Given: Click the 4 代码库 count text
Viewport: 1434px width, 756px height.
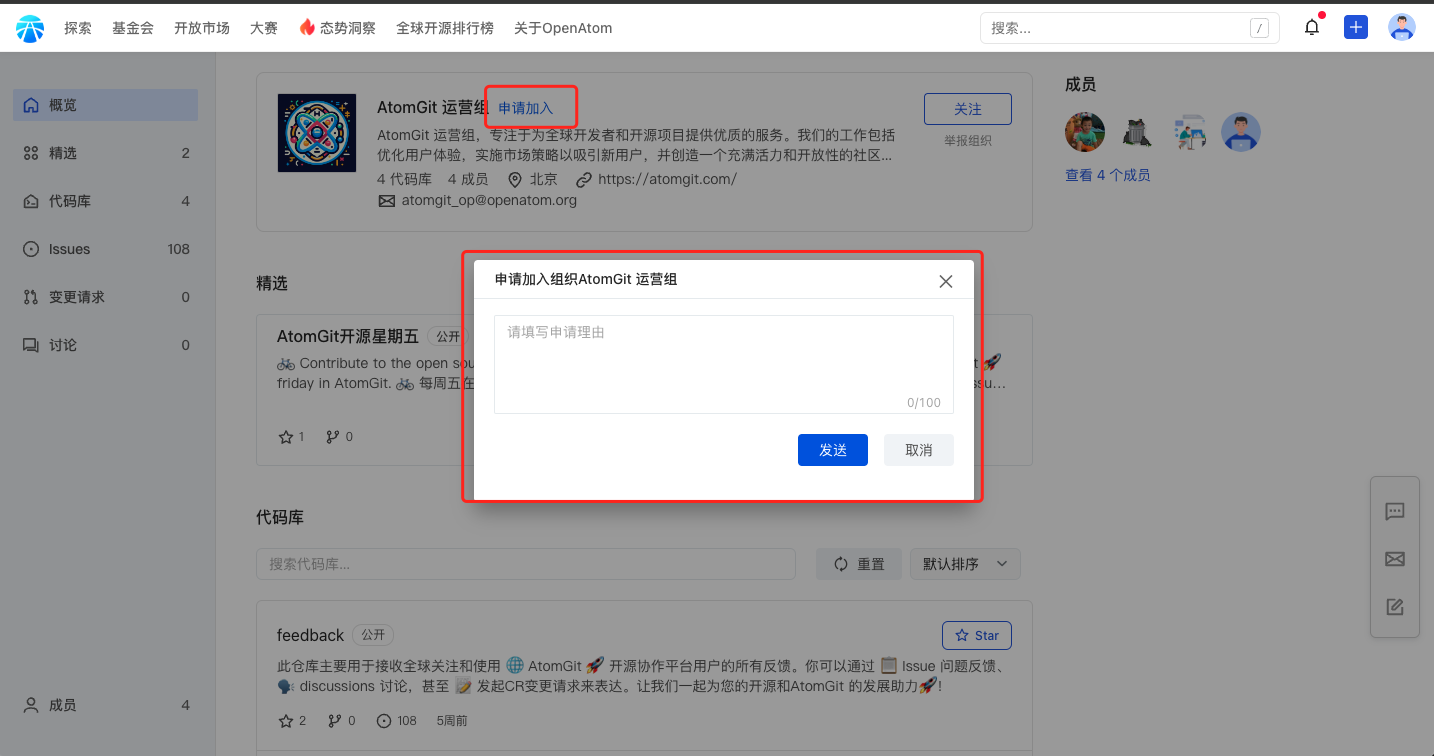Looking at the screenshot, I should tap(404, 180).
